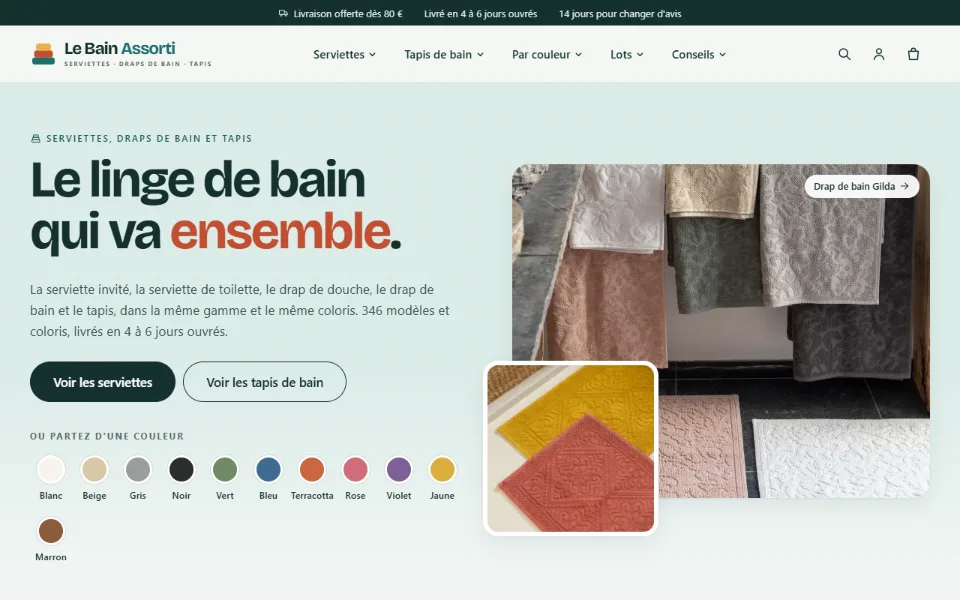Click the orange word 'ensemble' in headline
The image size is (960, 600).
click(x=280, y=231)
